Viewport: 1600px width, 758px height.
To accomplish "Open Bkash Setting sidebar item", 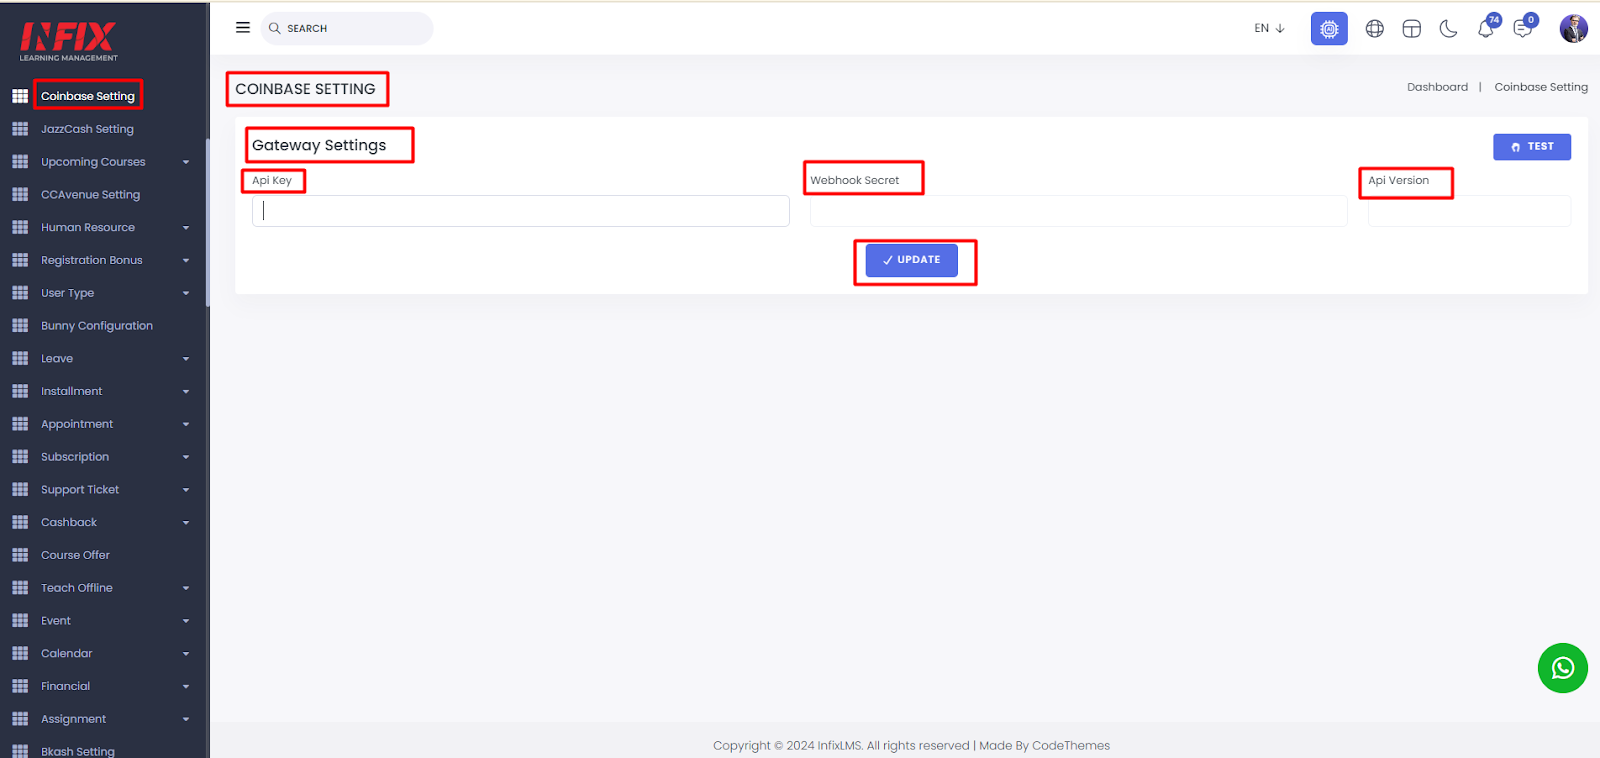I will click(78, 751).
